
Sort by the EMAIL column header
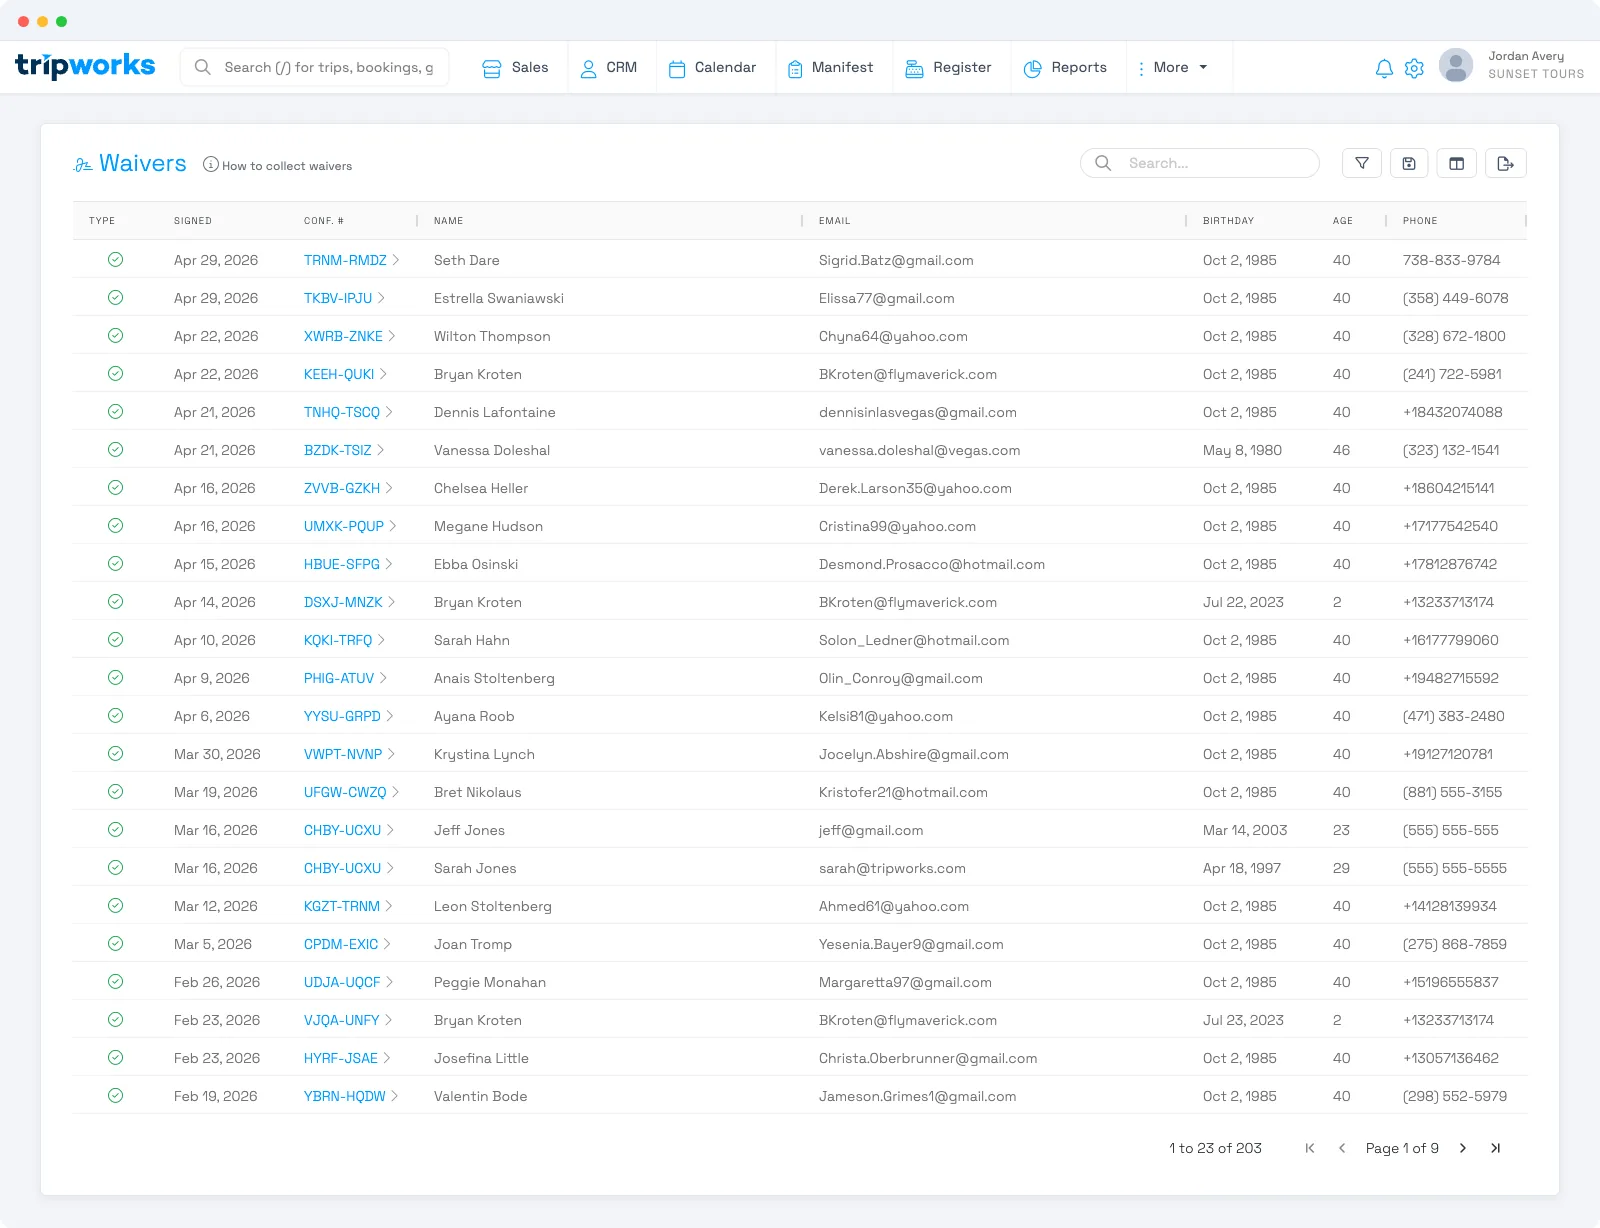835,221
